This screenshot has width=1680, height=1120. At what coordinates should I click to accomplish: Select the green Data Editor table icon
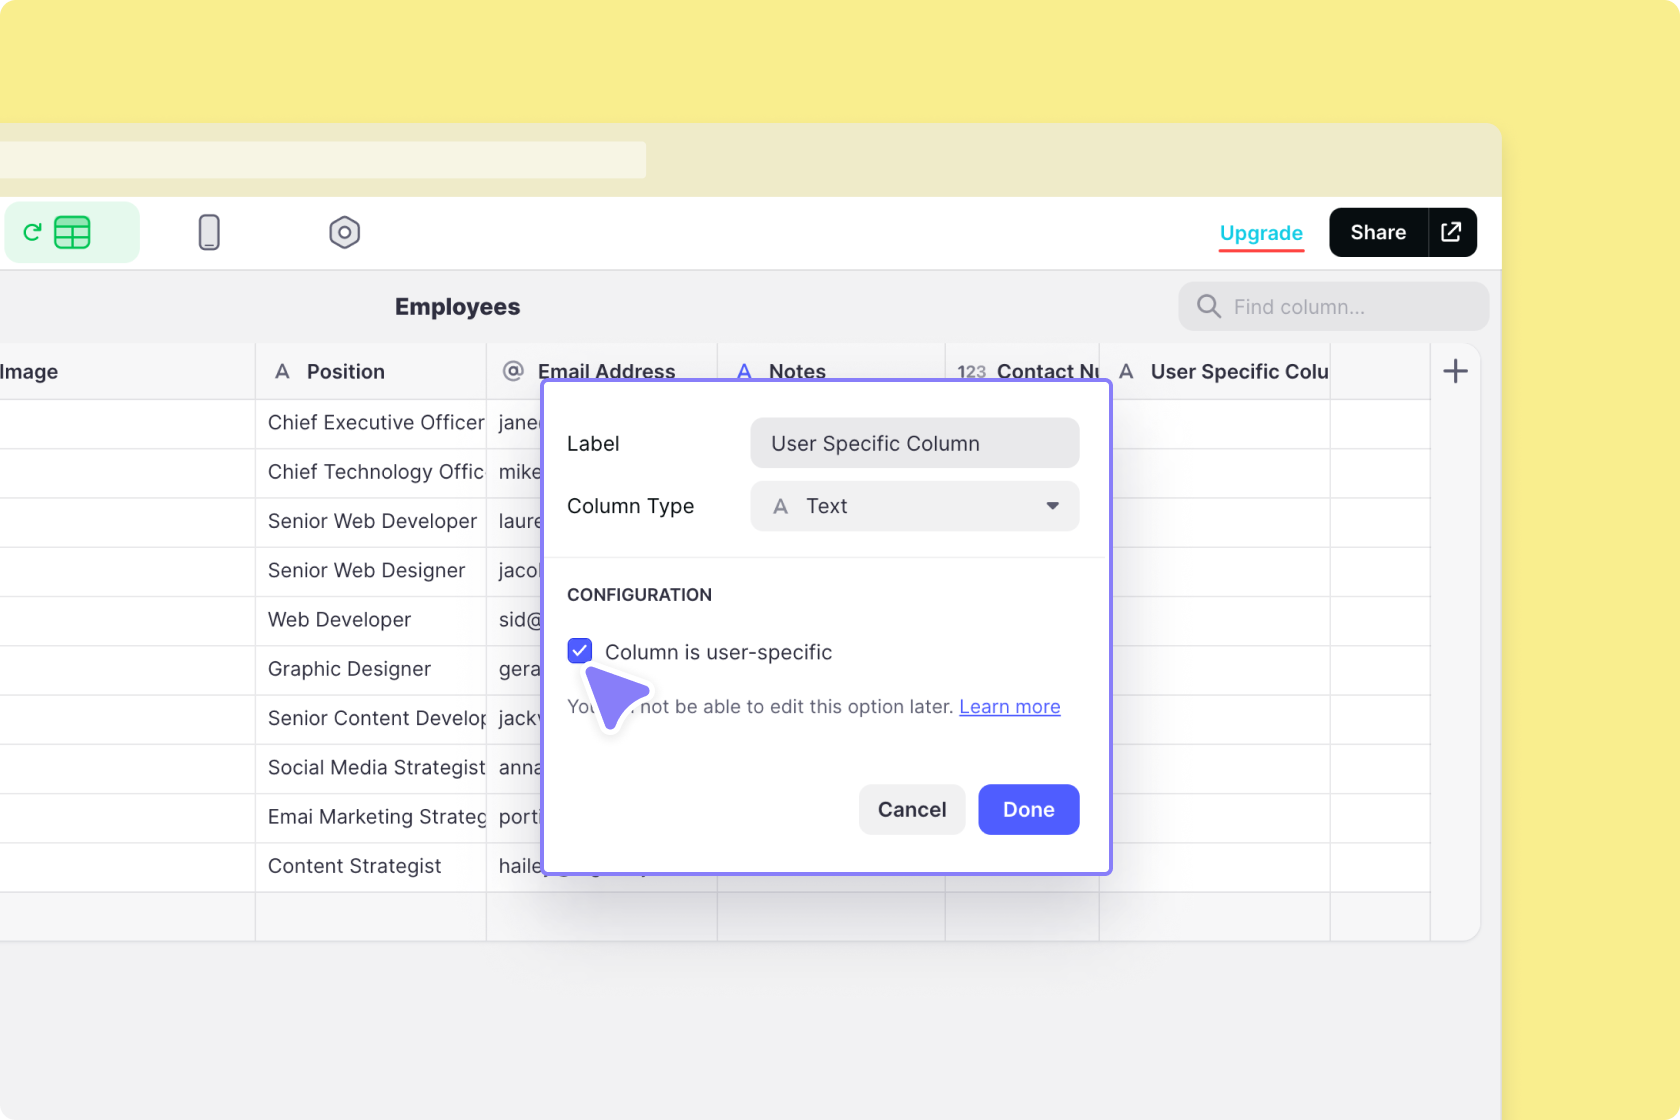pos(71,232)
